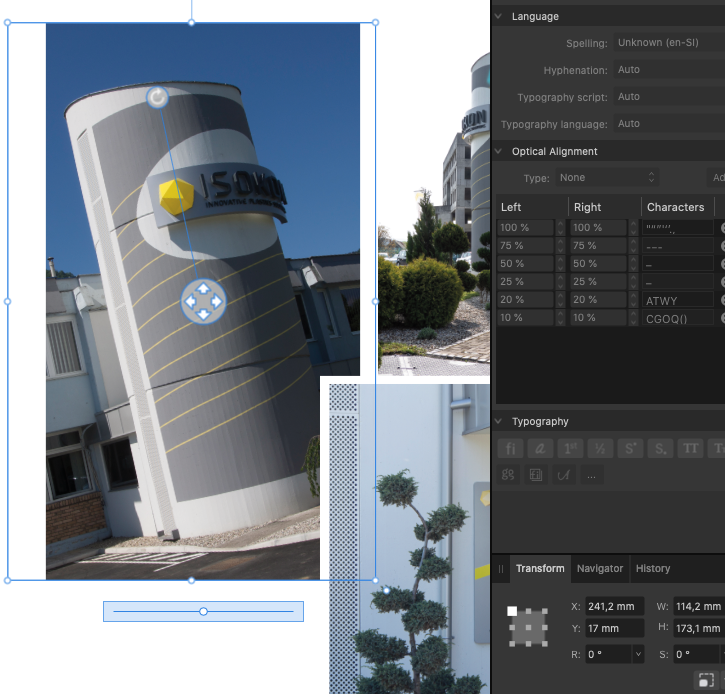
Task: Click the ATWY characters cell
Action: click(x=677, y=301)
